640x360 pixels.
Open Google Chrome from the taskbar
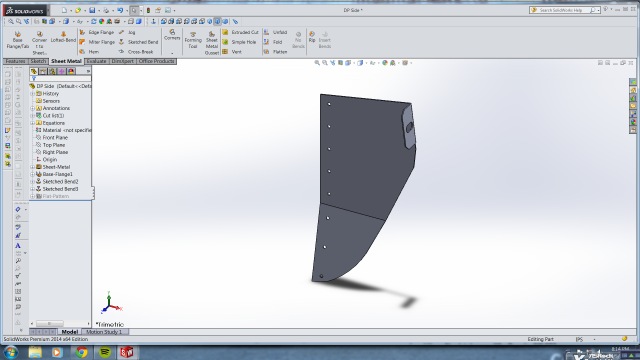tap(81, 352)
